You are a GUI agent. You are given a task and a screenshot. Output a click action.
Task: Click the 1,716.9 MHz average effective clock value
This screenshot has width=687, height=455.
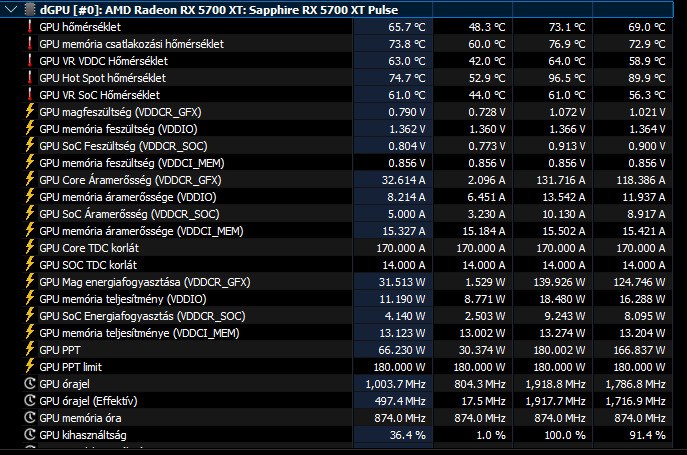[x=636, y=401]
